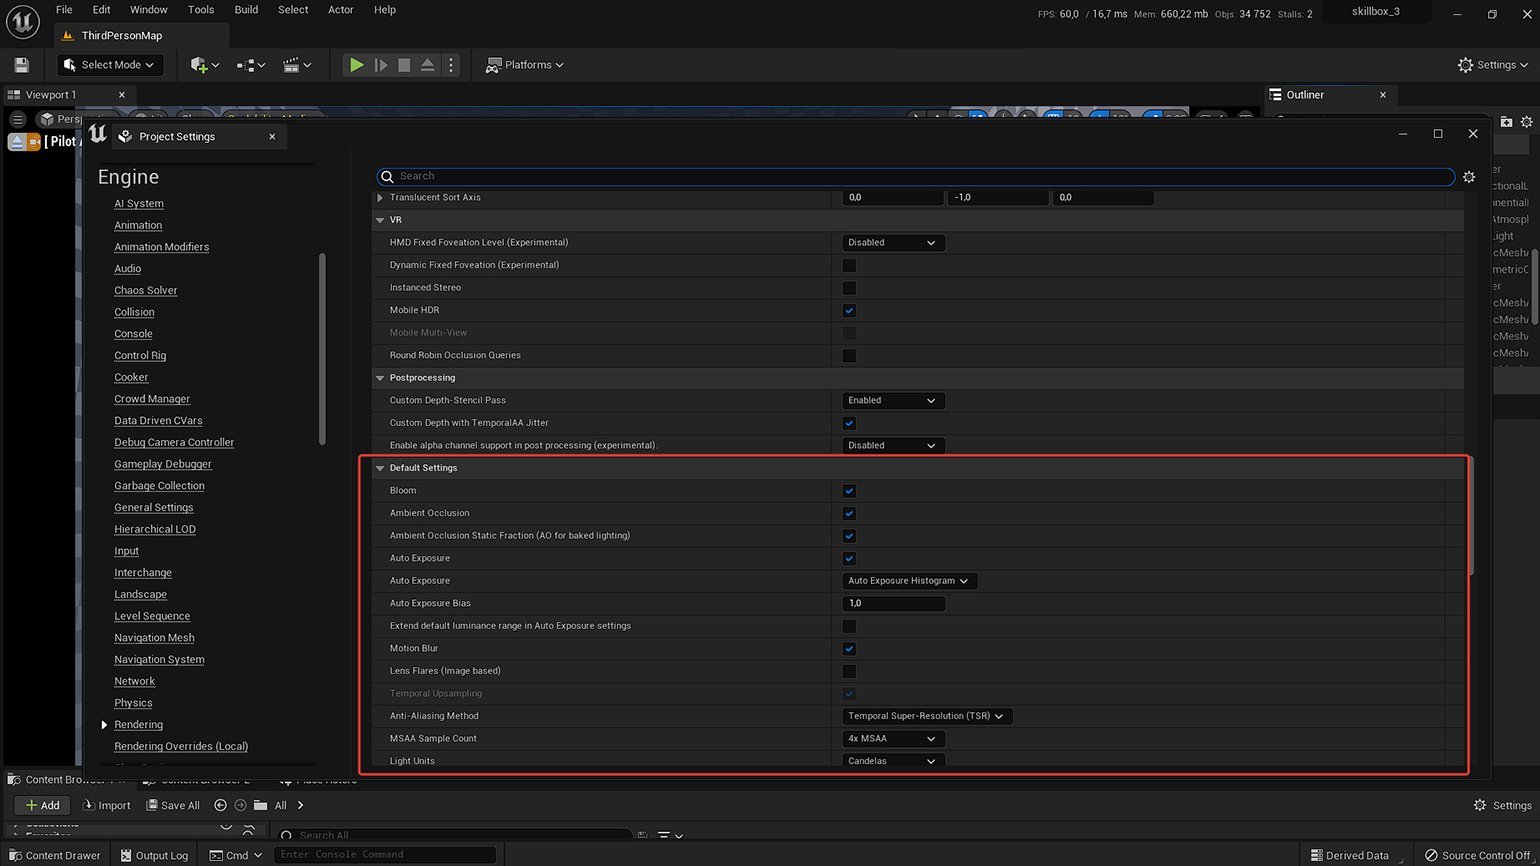Screen dimensions: 1540x866
Task: Click Save All button
Action: pyautogui.click(x=173, y=805)
